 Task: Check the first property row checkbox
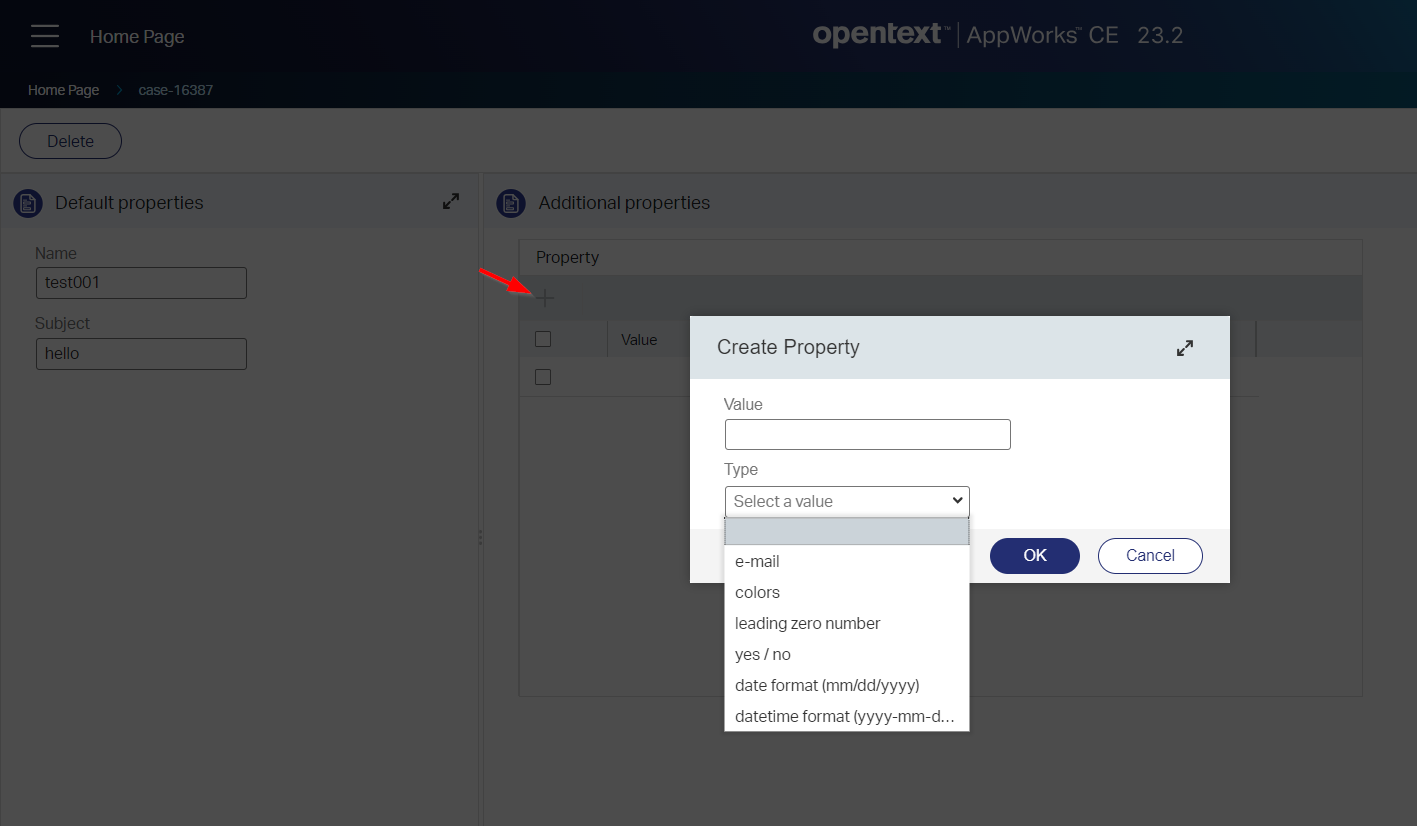(x=543, y=377)
